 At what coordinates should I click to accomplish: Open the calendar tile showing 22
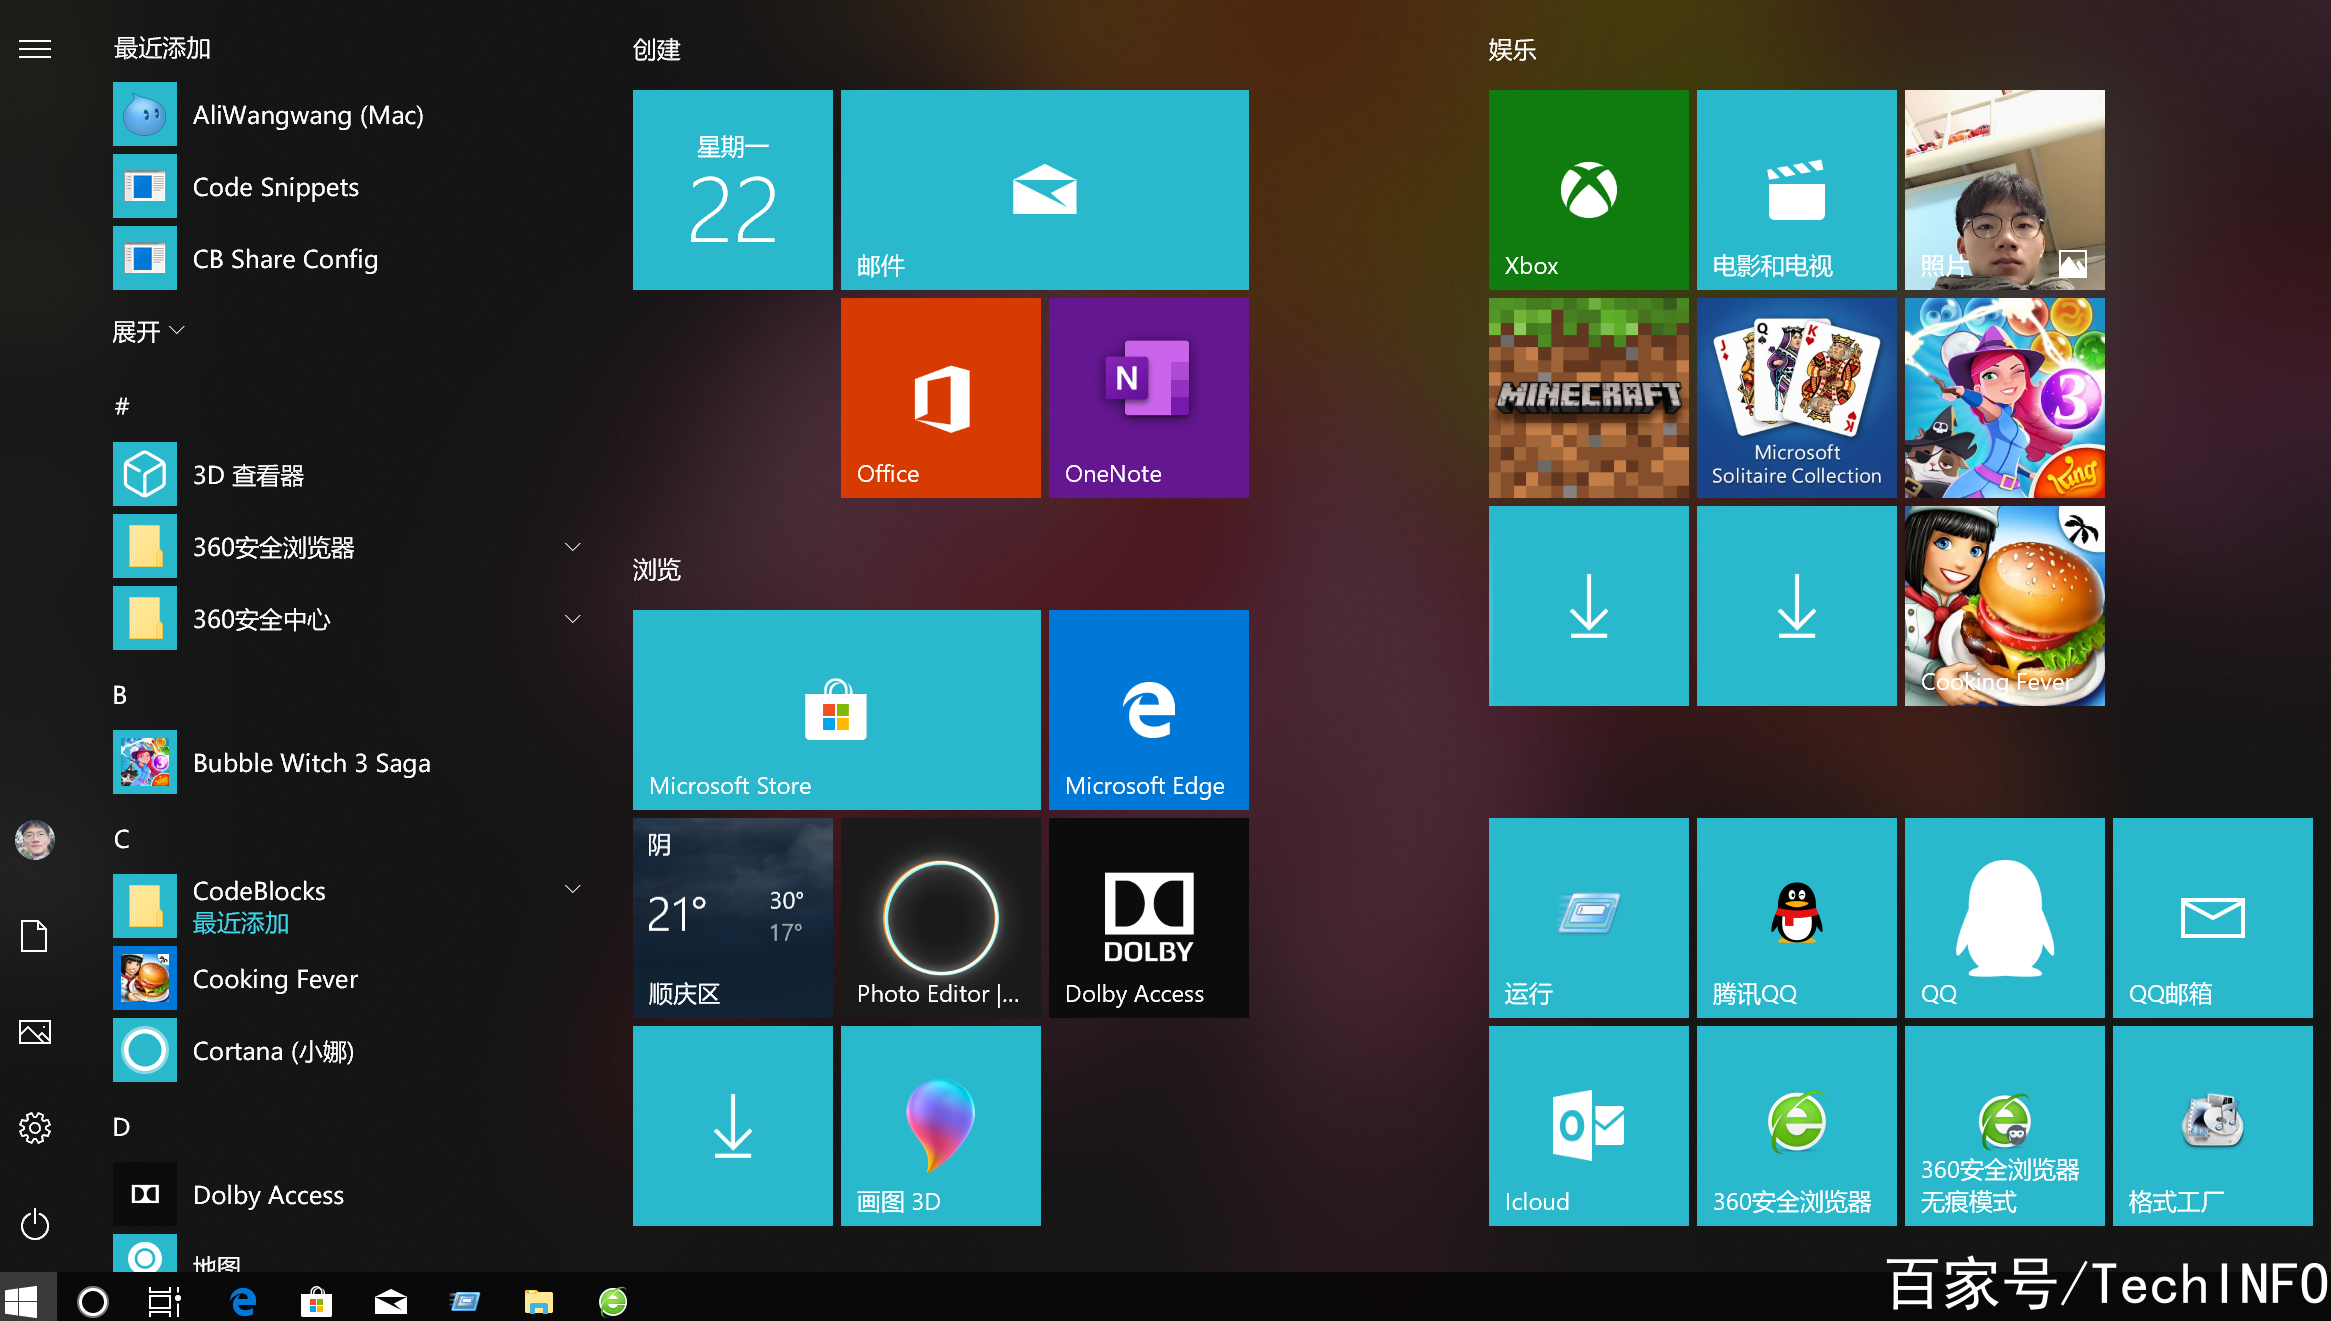tap(732, 190)
